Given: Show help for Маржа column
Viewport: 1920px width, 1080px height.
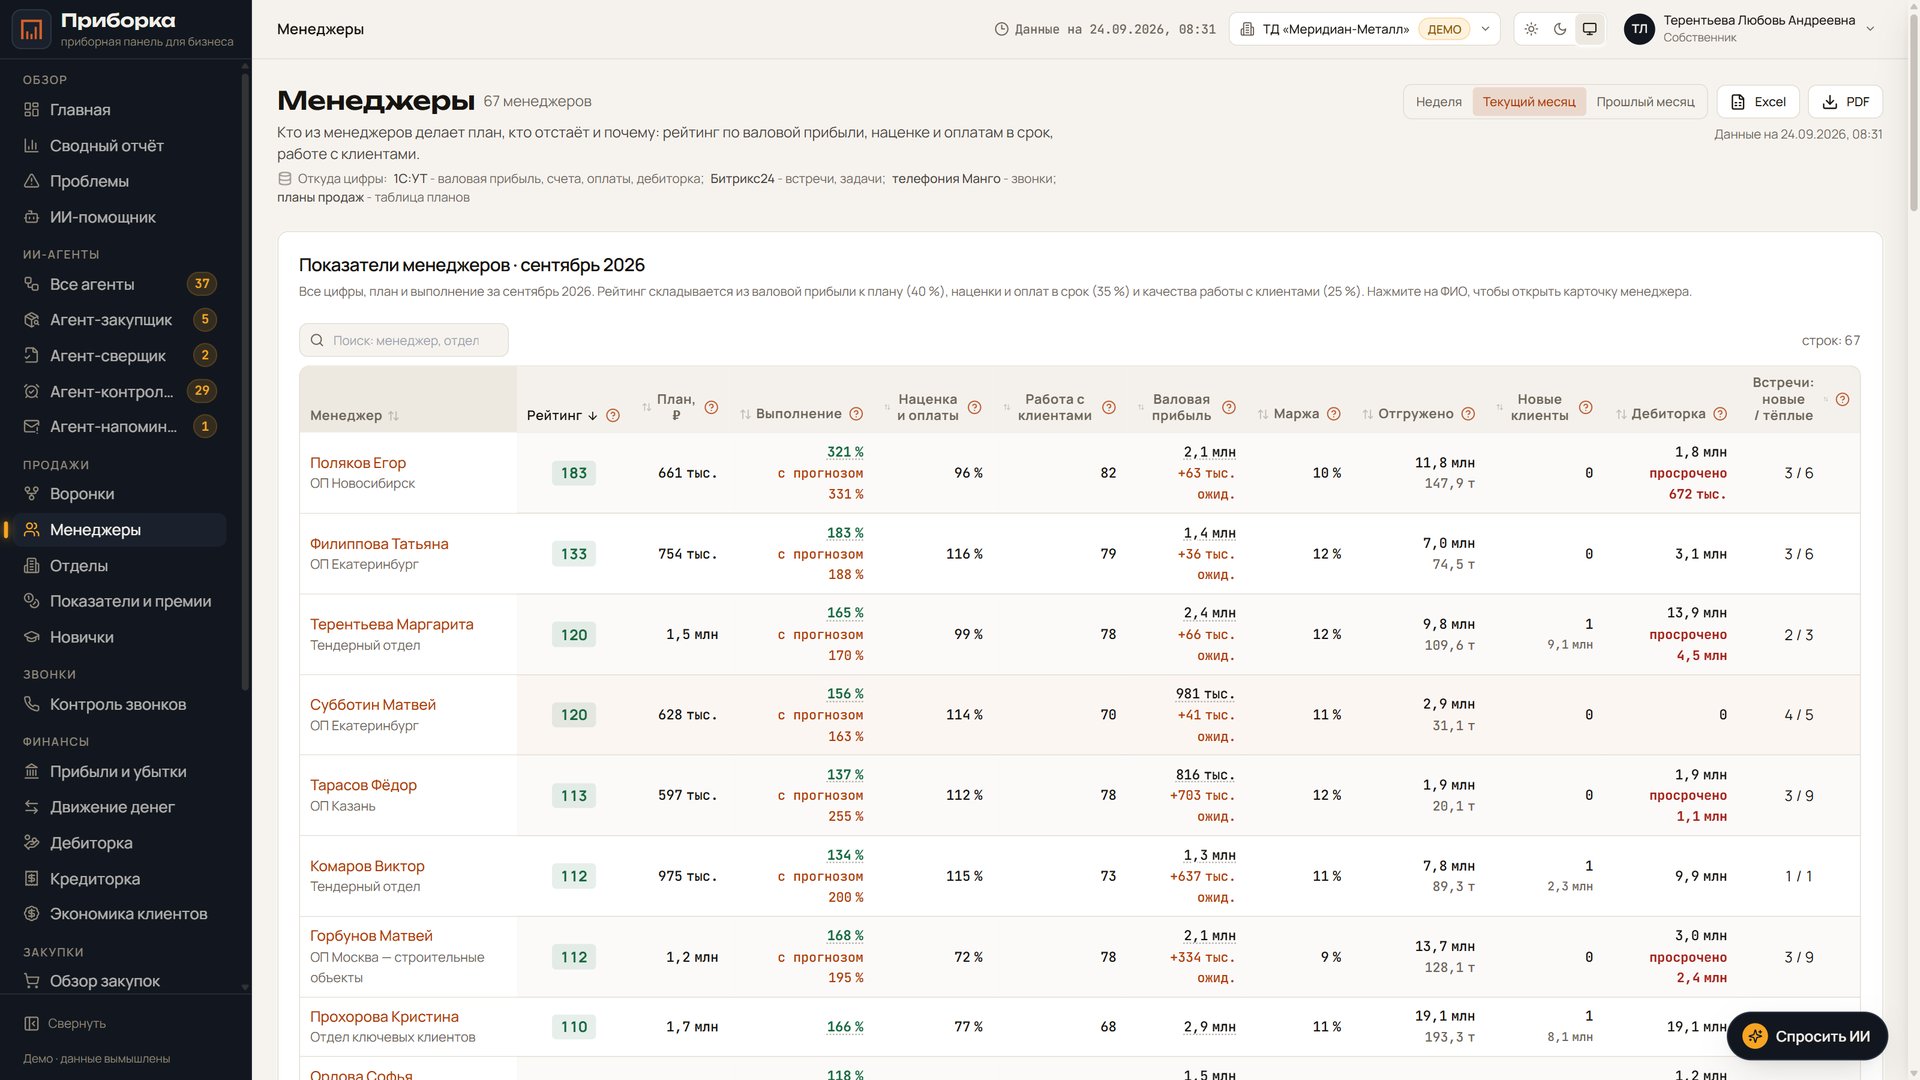Looking at the screenshot, I should [1333, 414].
